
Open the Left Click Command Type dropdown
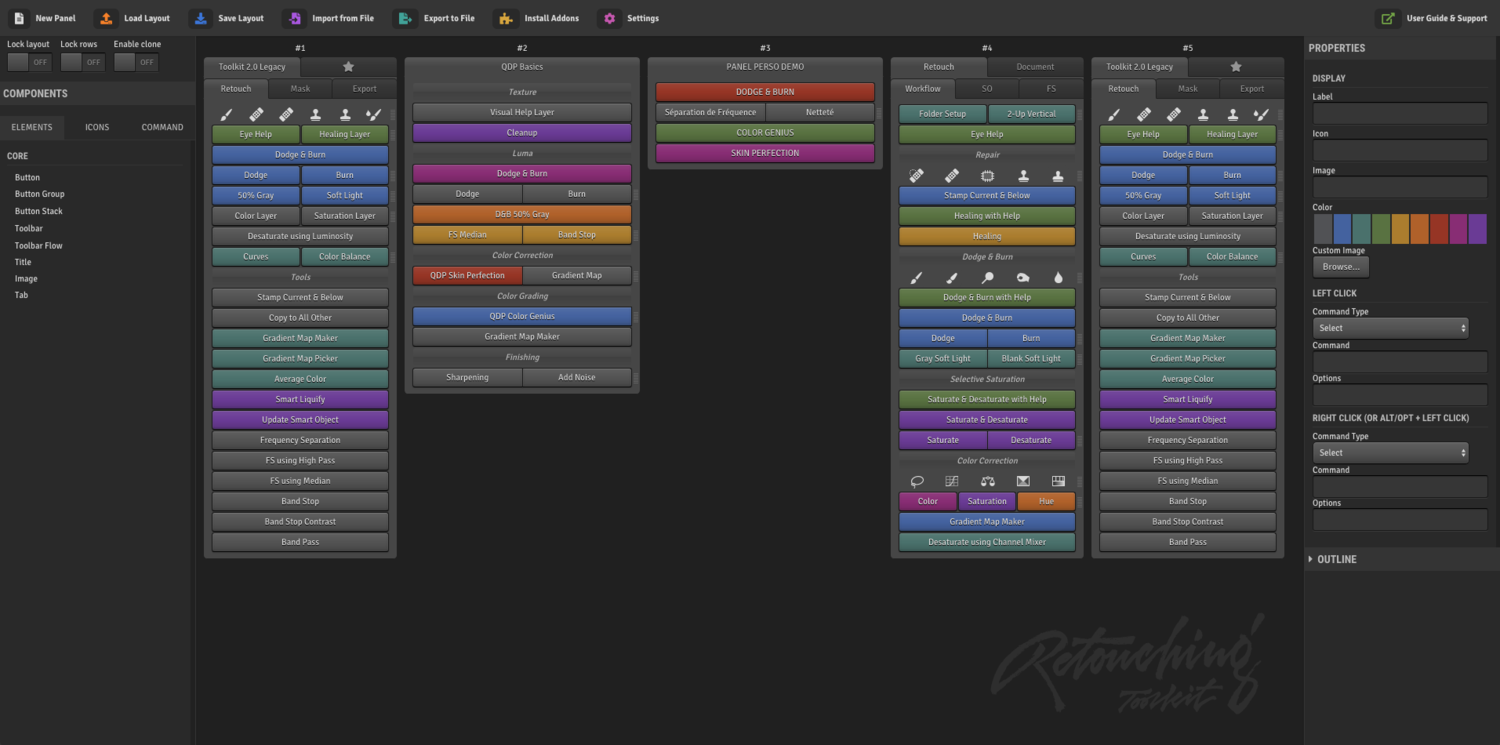pos(1391,328)
